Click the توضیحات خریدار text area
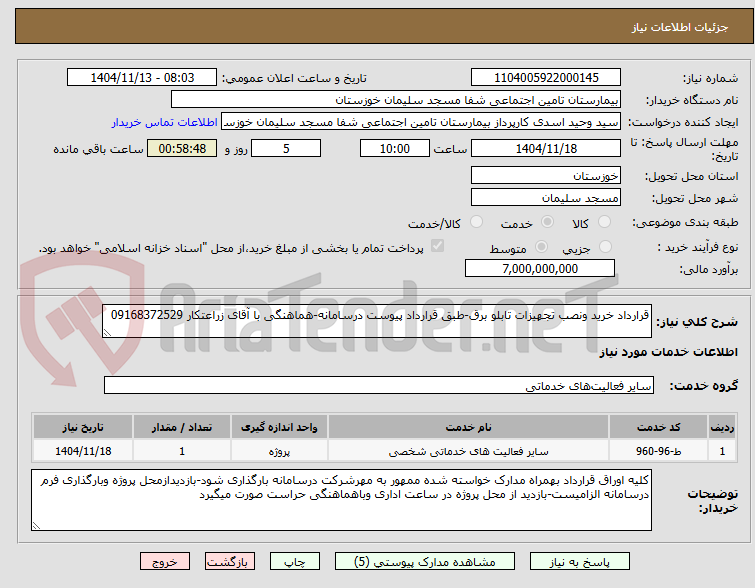The image size is (755, 588). click(x=341, y=500)
